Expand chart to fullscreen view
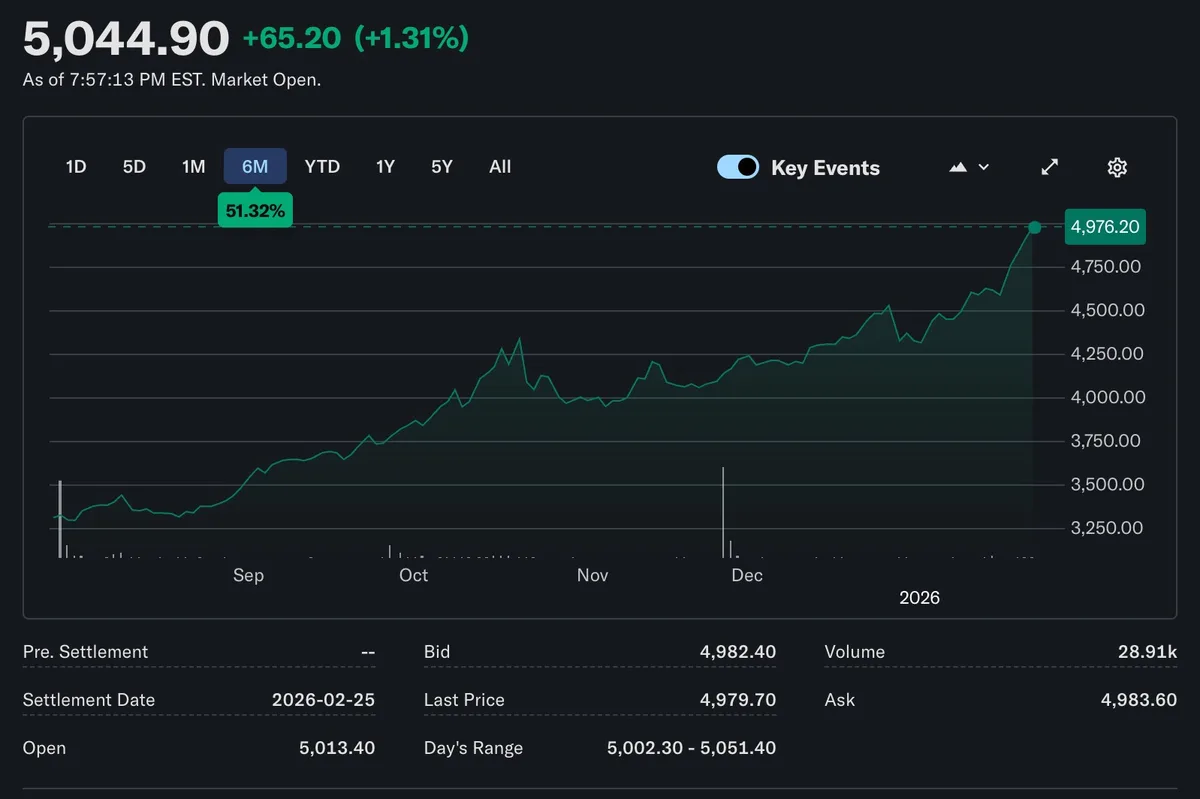The height and width of the screenshot is (799, 1200). [x=1049, y=167]
